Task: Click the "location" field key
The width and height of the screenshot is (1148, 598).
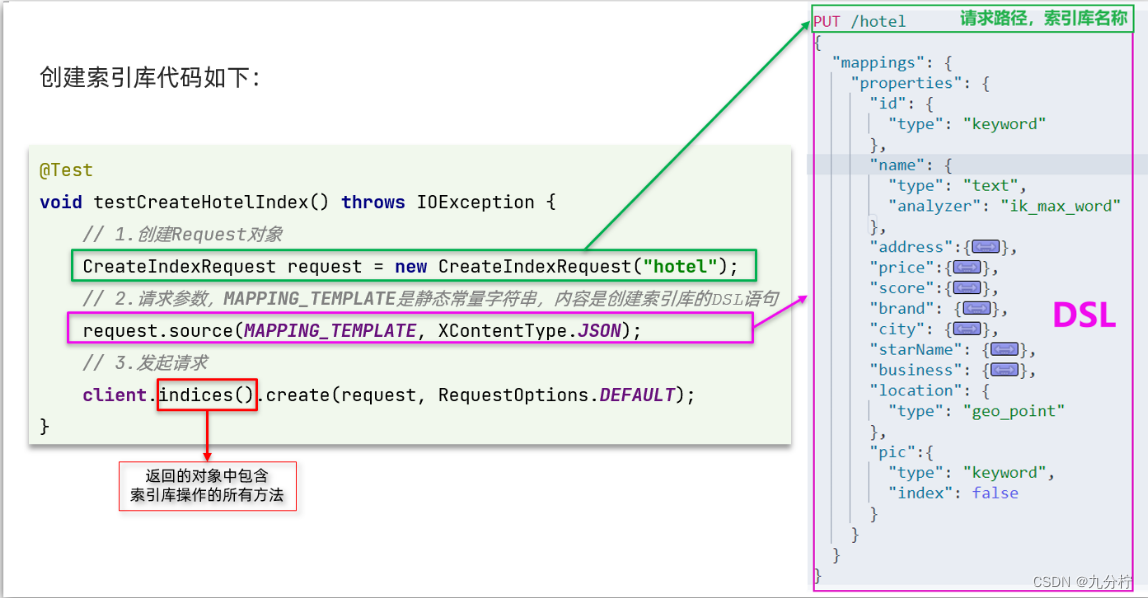Action: pos(915,391)
